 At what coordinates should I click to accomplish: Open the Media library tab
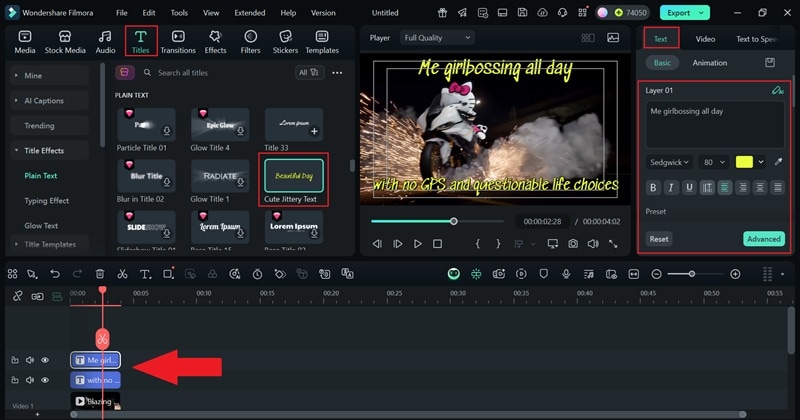[x=24, y=42]
